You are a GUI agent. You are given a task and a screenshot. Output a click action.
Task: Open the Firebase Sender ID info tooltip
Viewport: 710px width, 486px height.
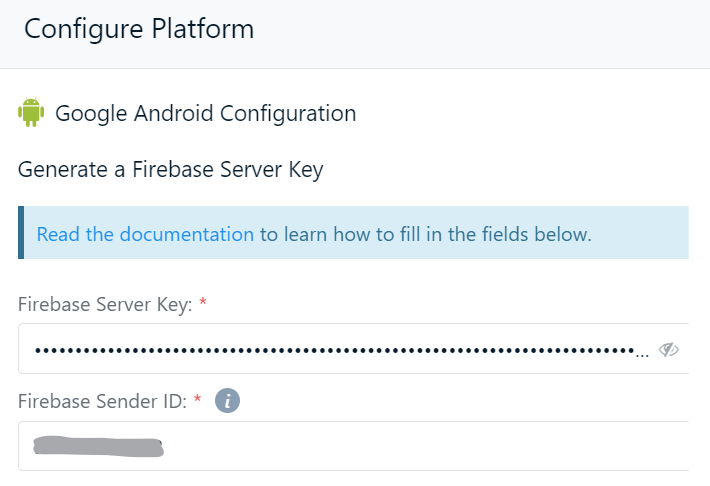pos(227,401)
